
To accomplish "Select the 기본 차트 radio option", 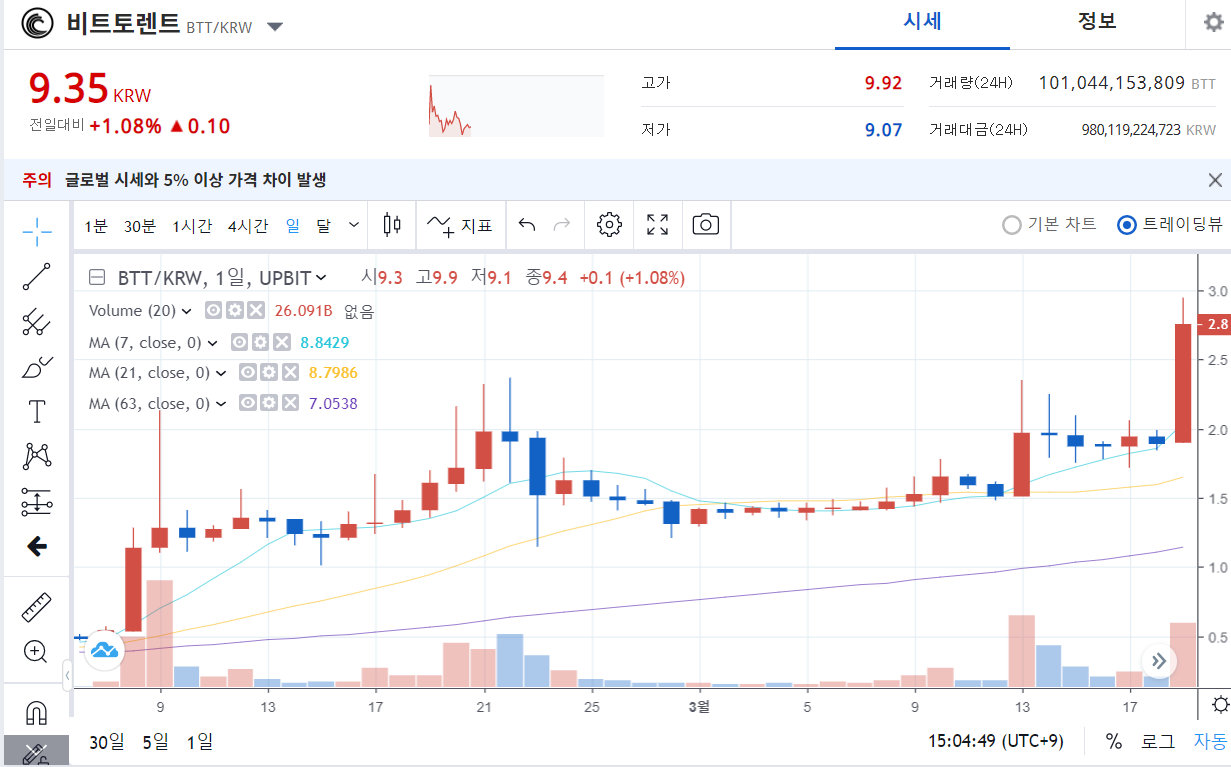I will click(1049, 225).
